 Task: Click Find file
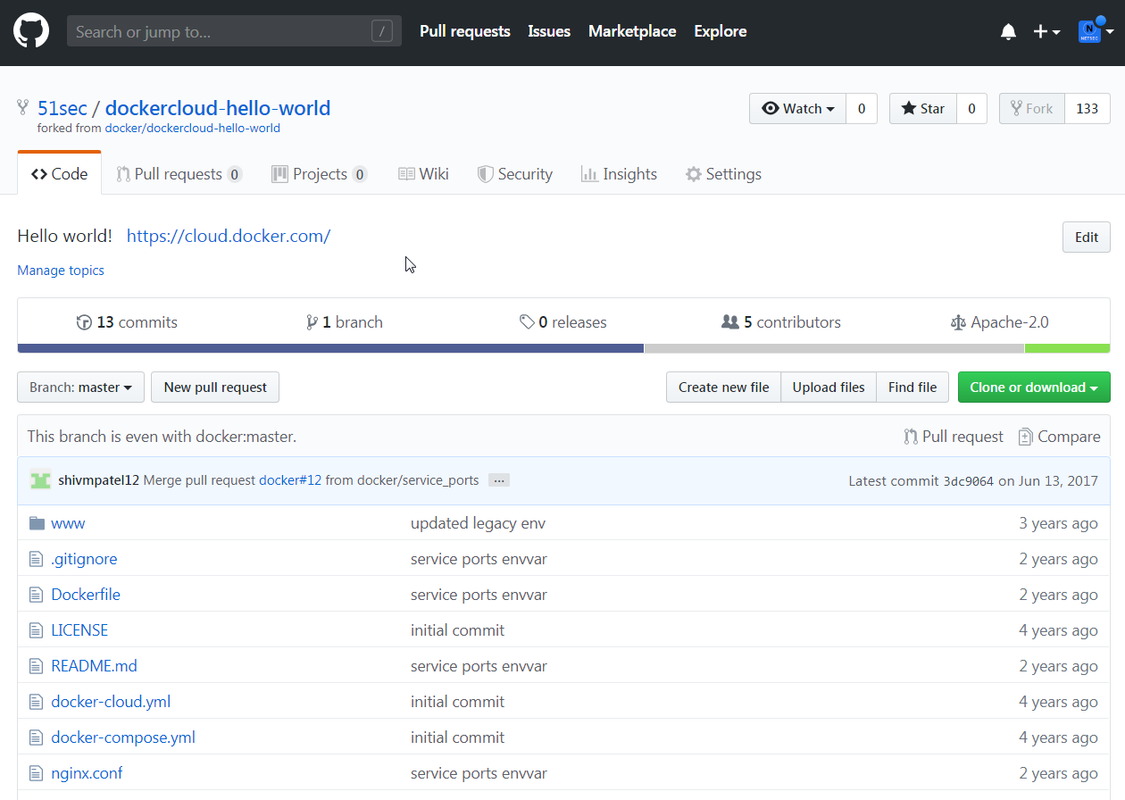(x=913, y=387)
